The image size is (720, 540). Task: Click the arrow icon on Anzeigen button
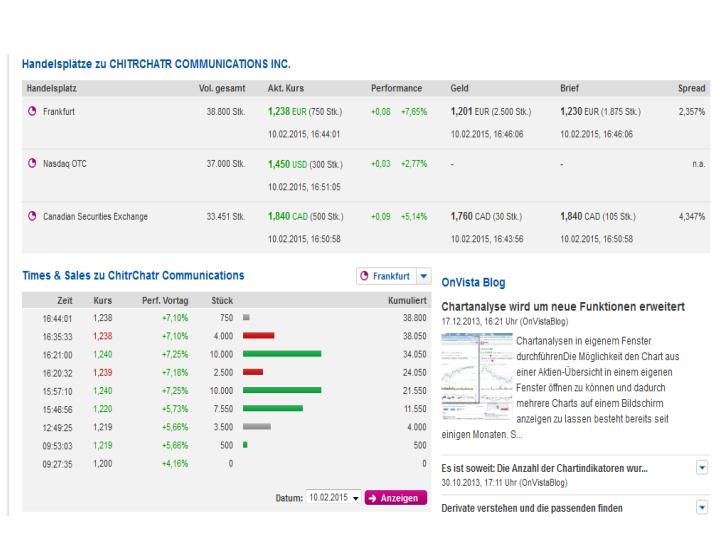(x=371, y=498)
